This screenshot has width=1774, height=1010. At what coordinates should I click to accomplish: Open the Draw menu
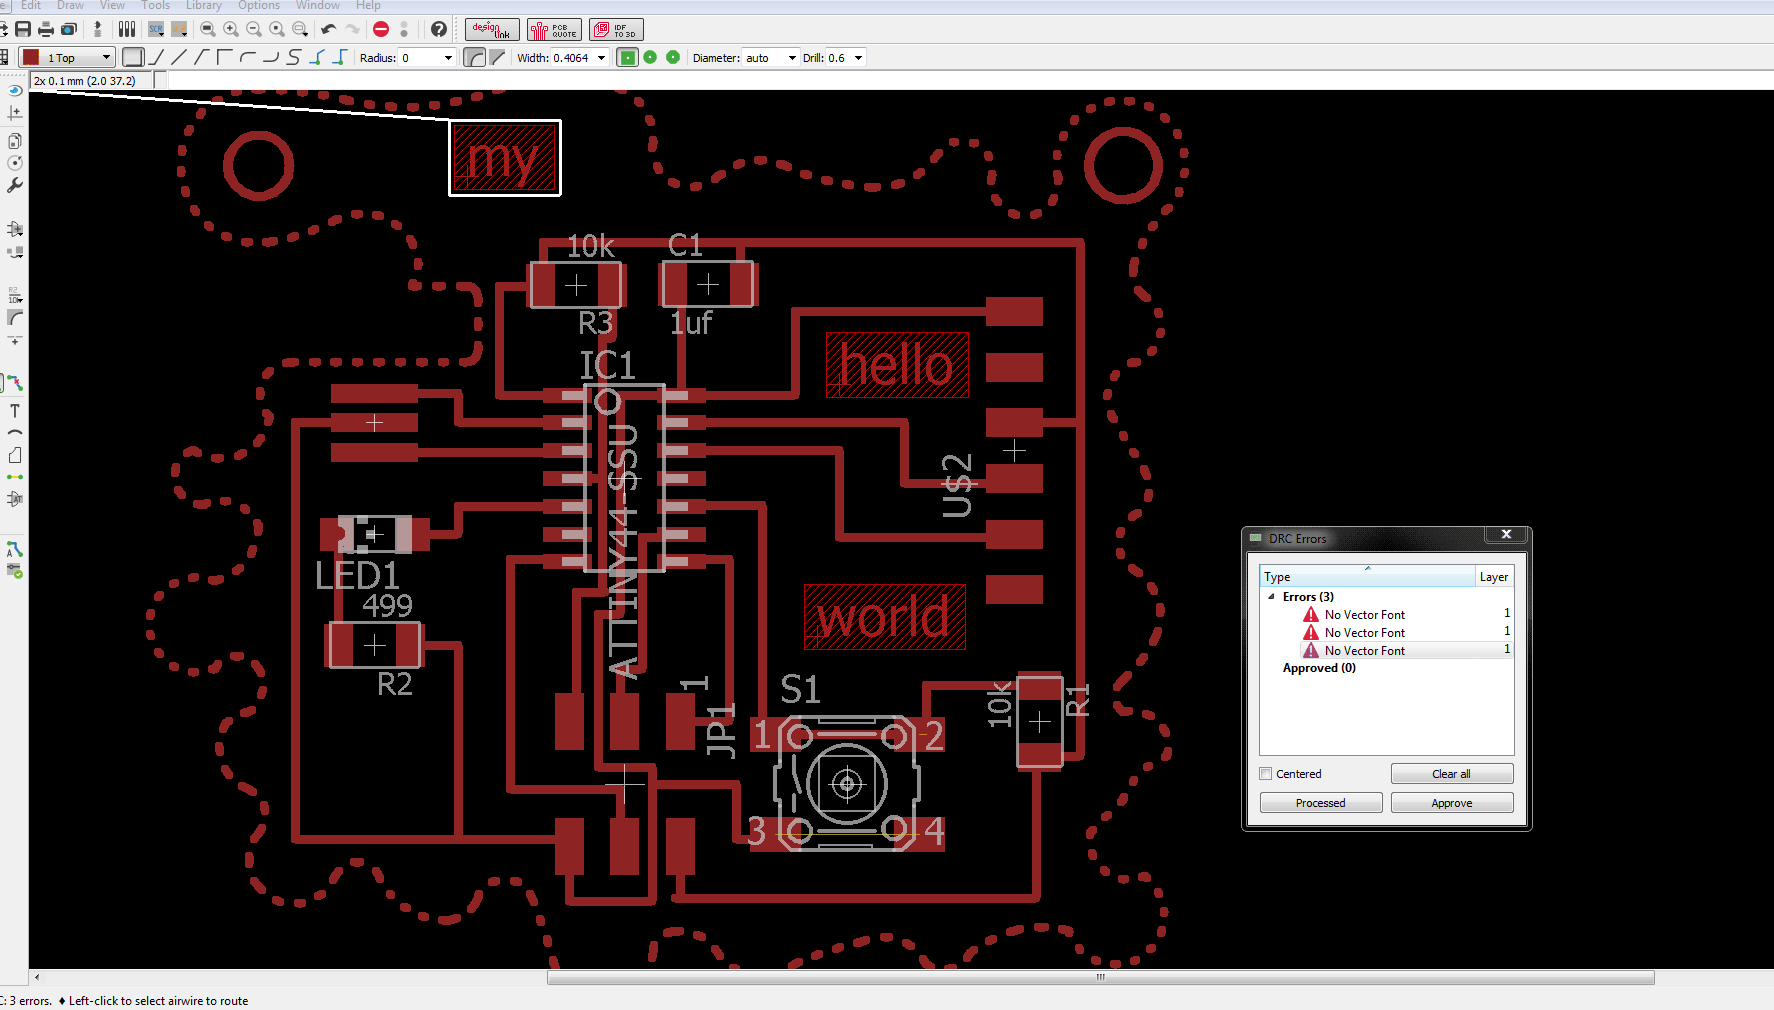click(x=70, y=6)
